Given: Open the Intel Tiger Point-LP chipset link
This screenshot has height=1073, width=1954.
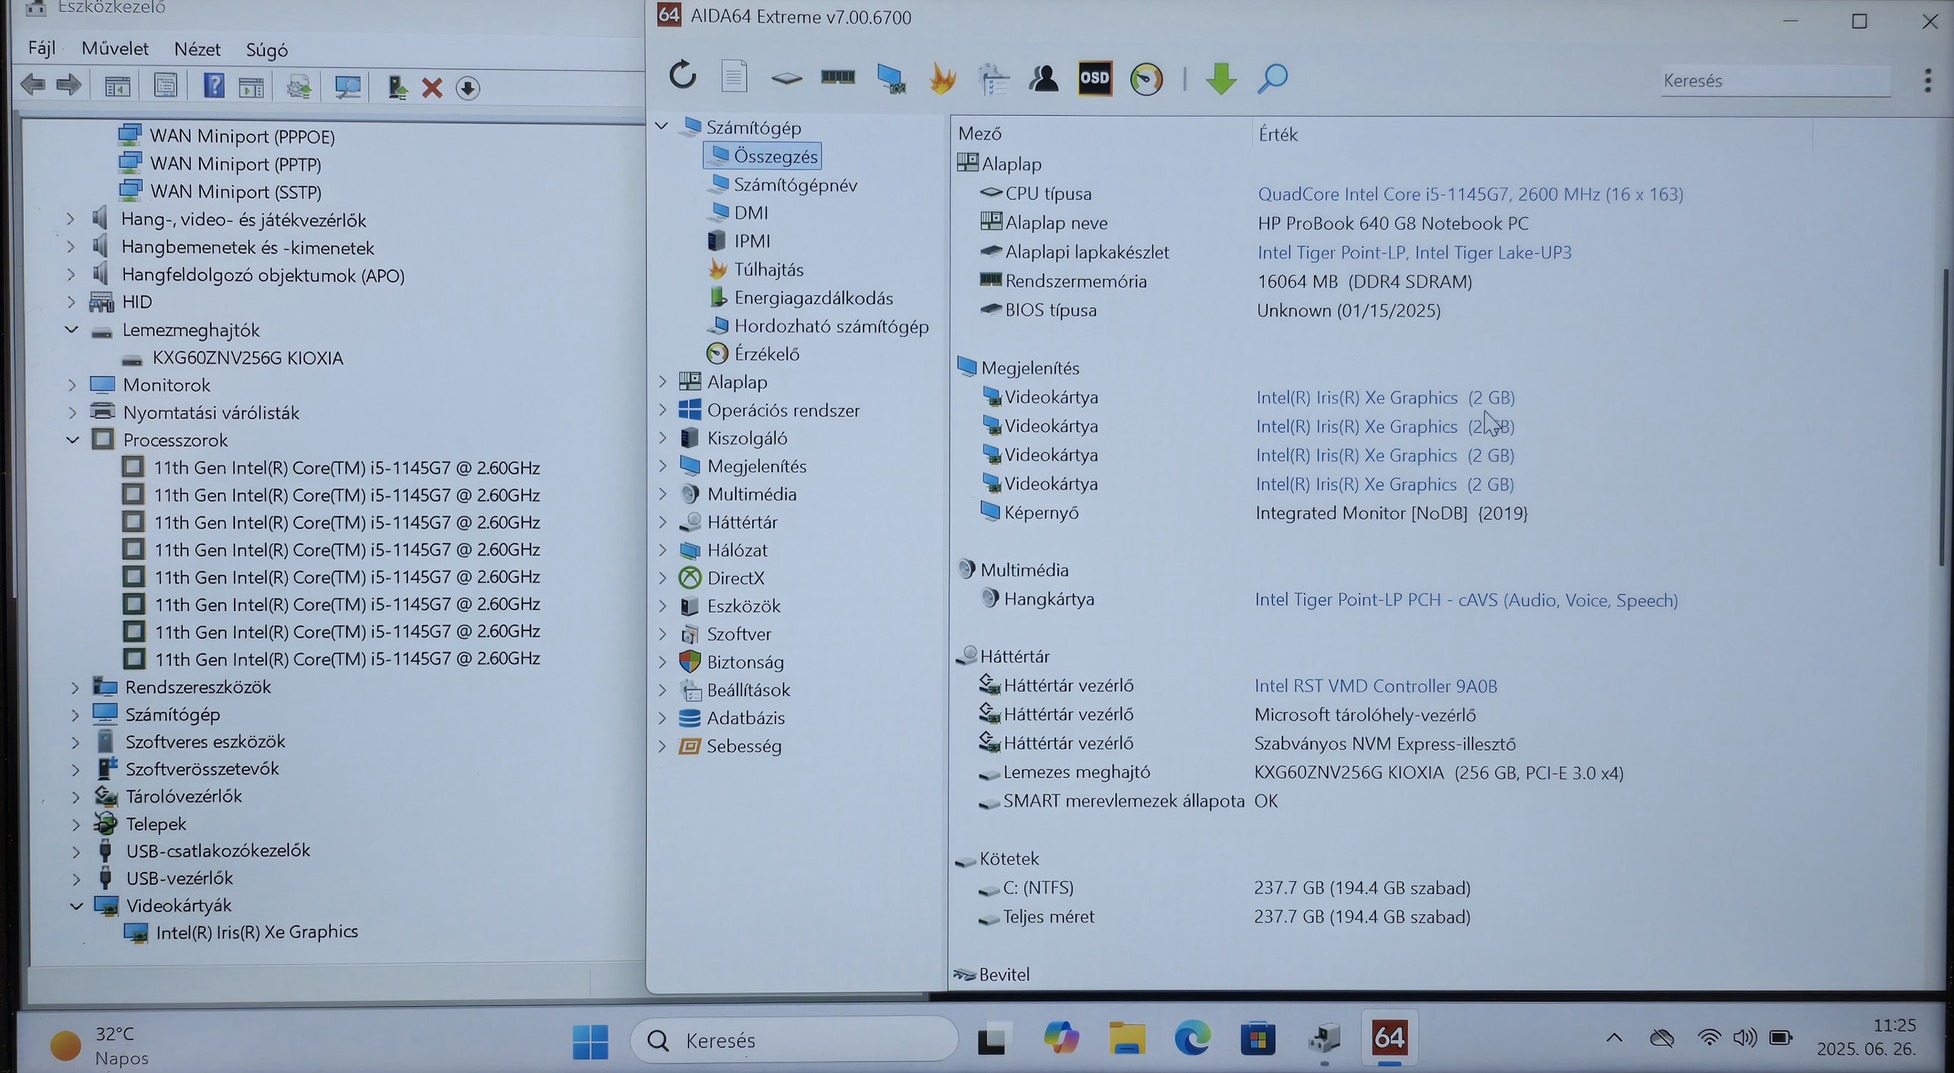Looking at the screenshot, I should 1414,252.
